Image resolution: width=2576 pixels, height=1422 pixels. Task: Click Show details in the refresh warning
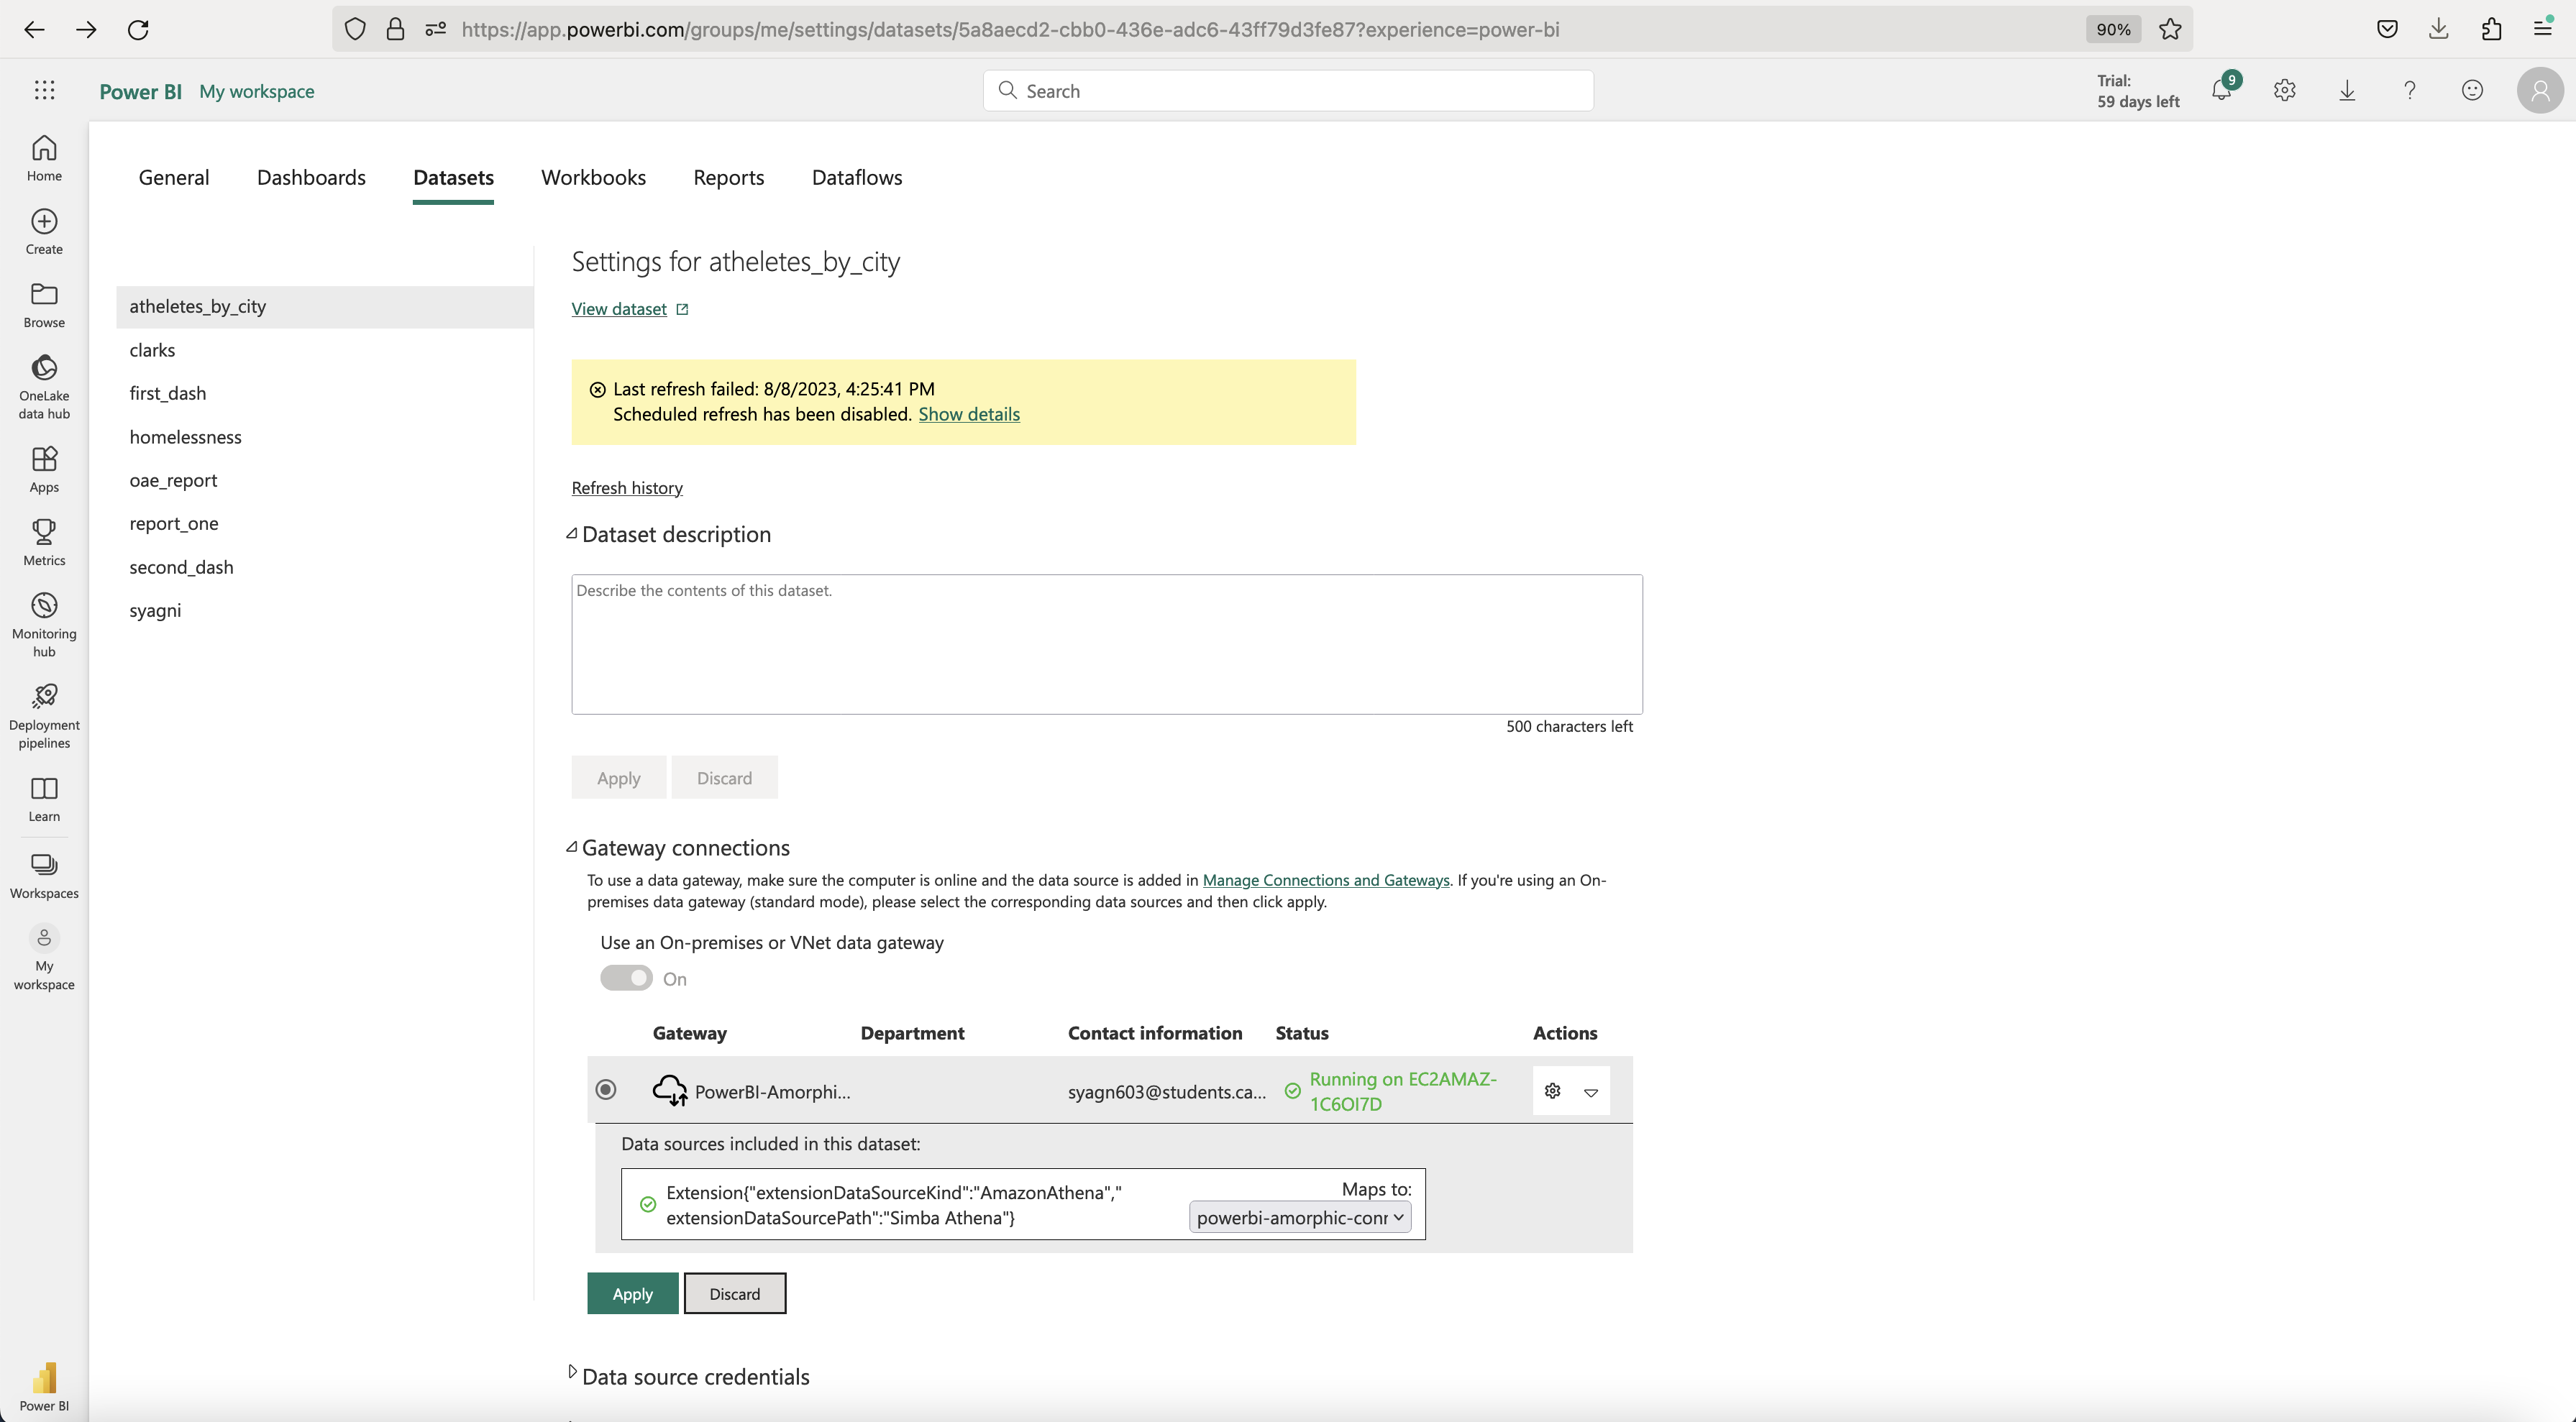[969, 414]
